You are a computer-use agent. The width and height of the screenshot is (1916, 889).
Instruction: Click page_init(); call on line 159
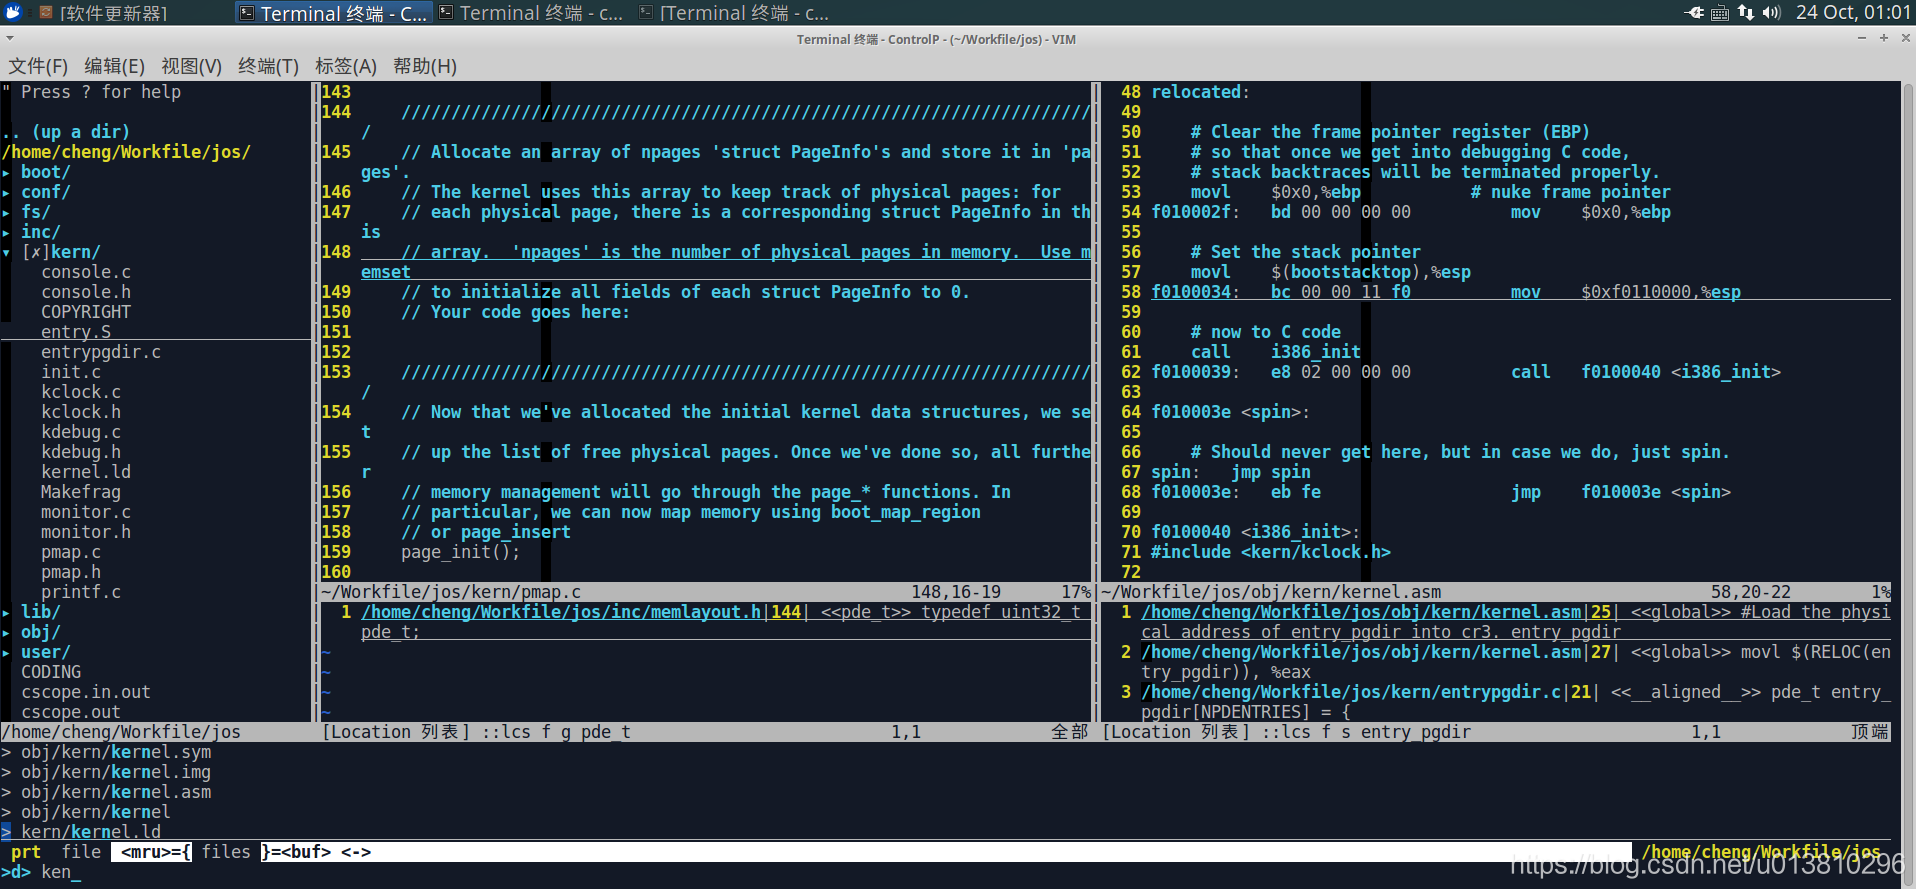click(x=461, y=552)
